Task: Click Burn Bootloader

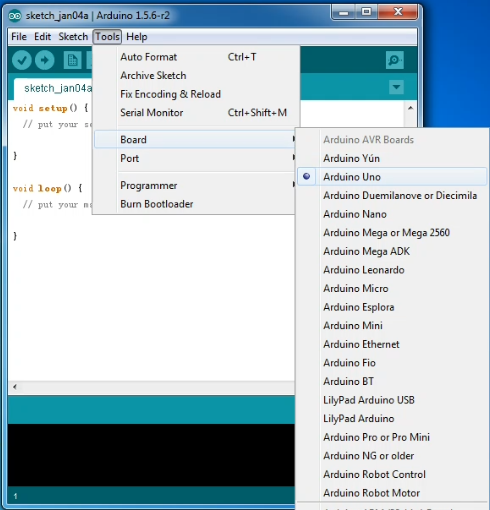Action: point(195,204)
